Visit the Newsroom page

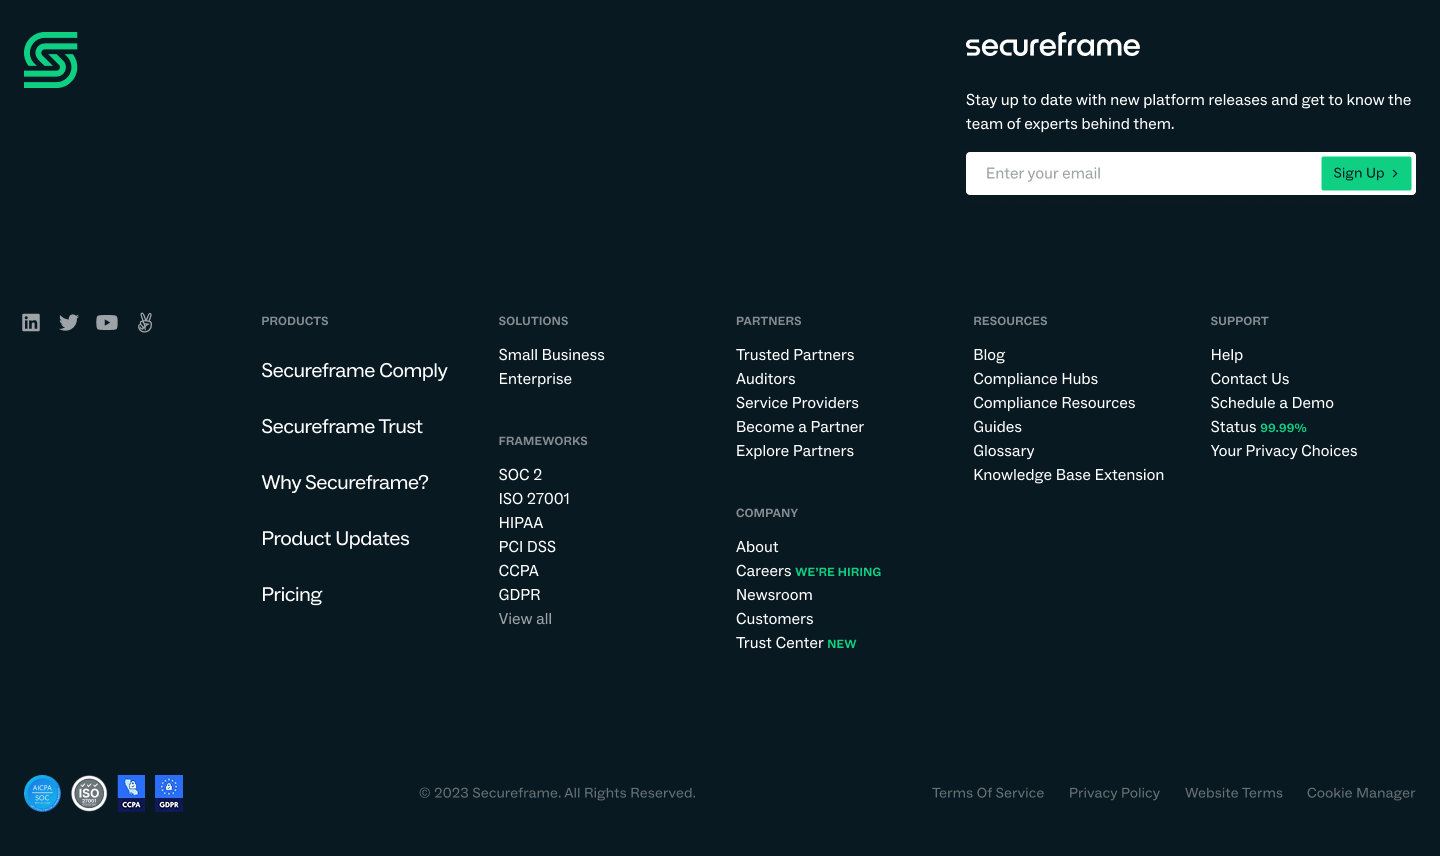pos(774,595)
